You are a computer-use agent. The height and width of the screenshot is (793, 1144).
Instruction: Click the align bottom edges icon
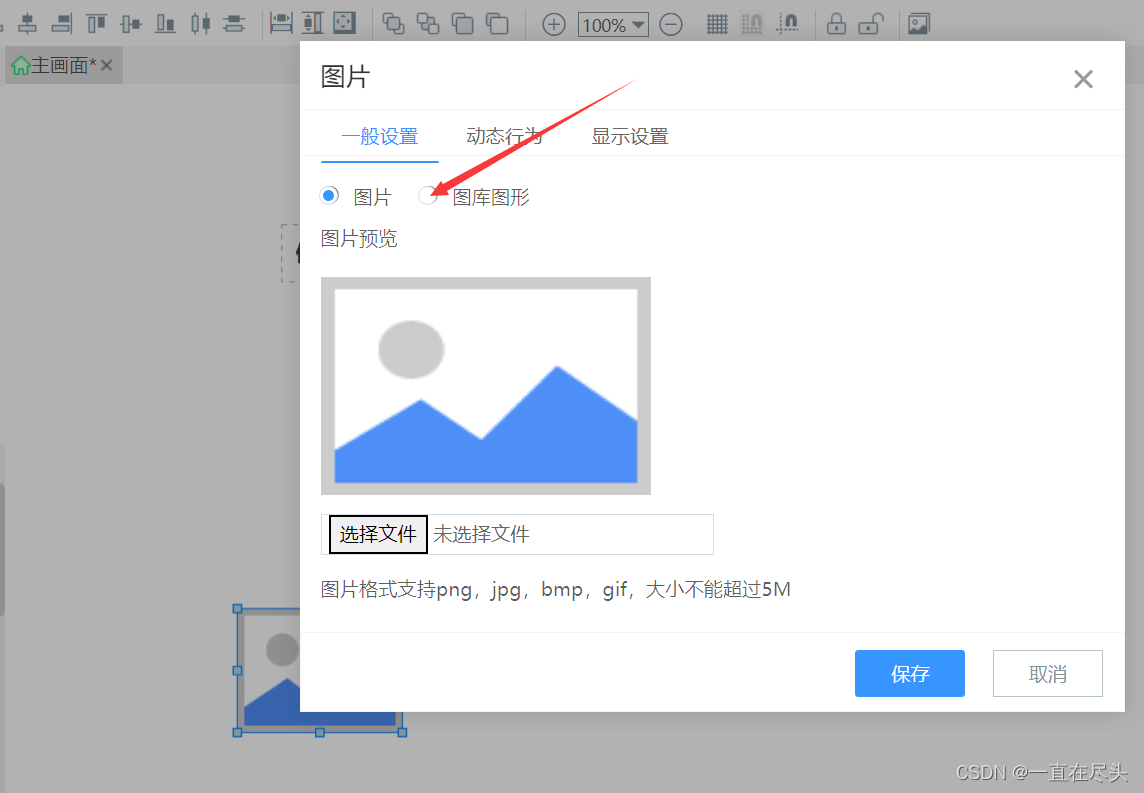pyautogui.click(x=166, y=23)
